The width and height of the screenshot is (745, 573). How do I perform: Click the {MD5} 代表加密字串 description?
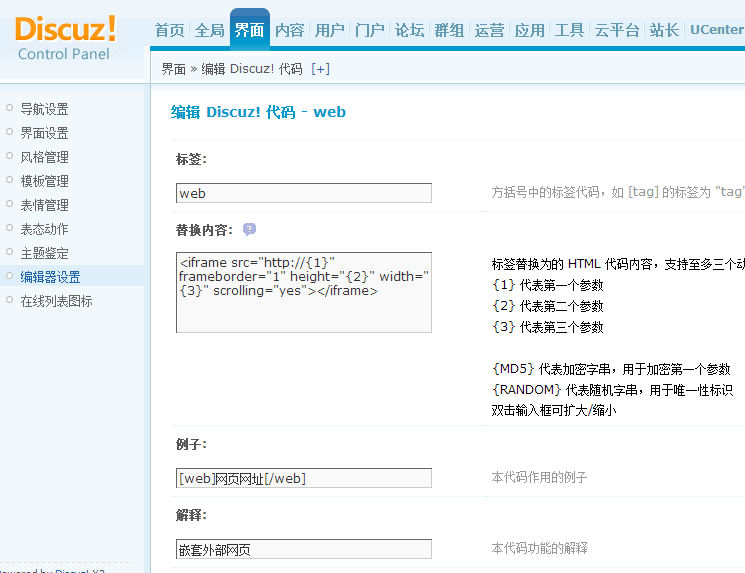pyautogui.click(x=611, y=369)
